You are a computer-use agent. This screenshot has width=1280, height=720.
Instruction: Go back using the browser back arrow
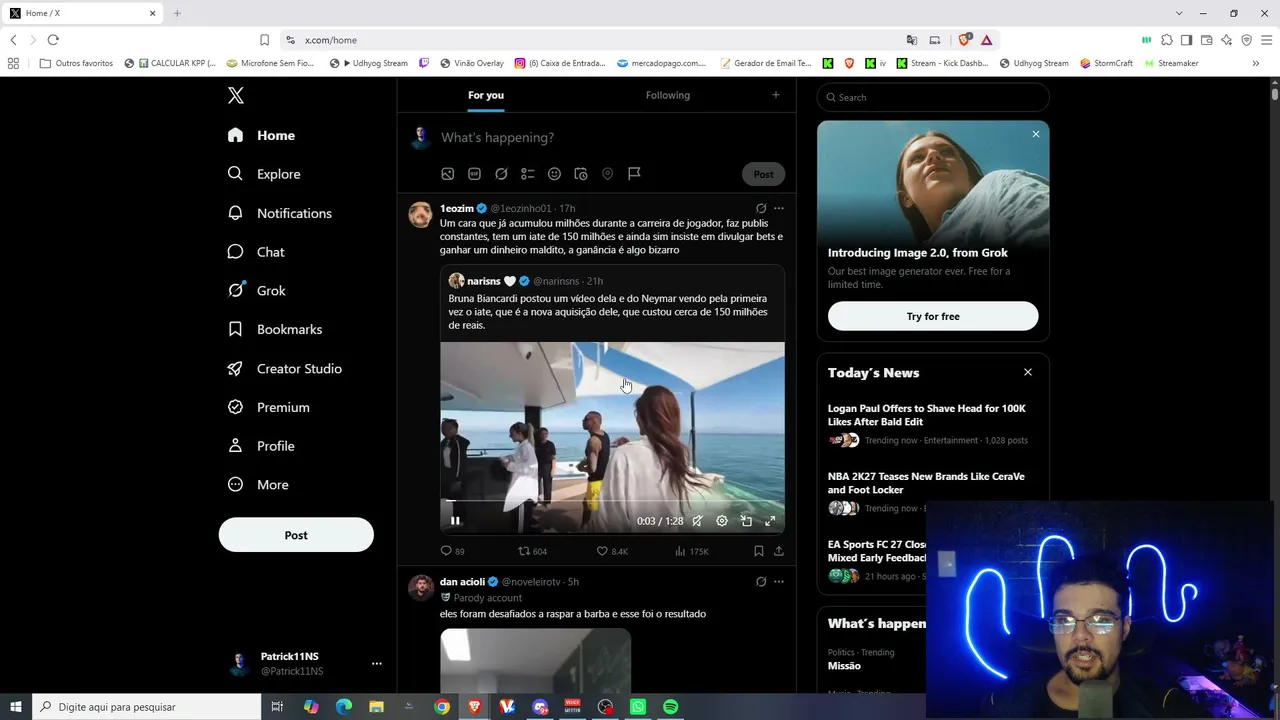tap(13, 40)
